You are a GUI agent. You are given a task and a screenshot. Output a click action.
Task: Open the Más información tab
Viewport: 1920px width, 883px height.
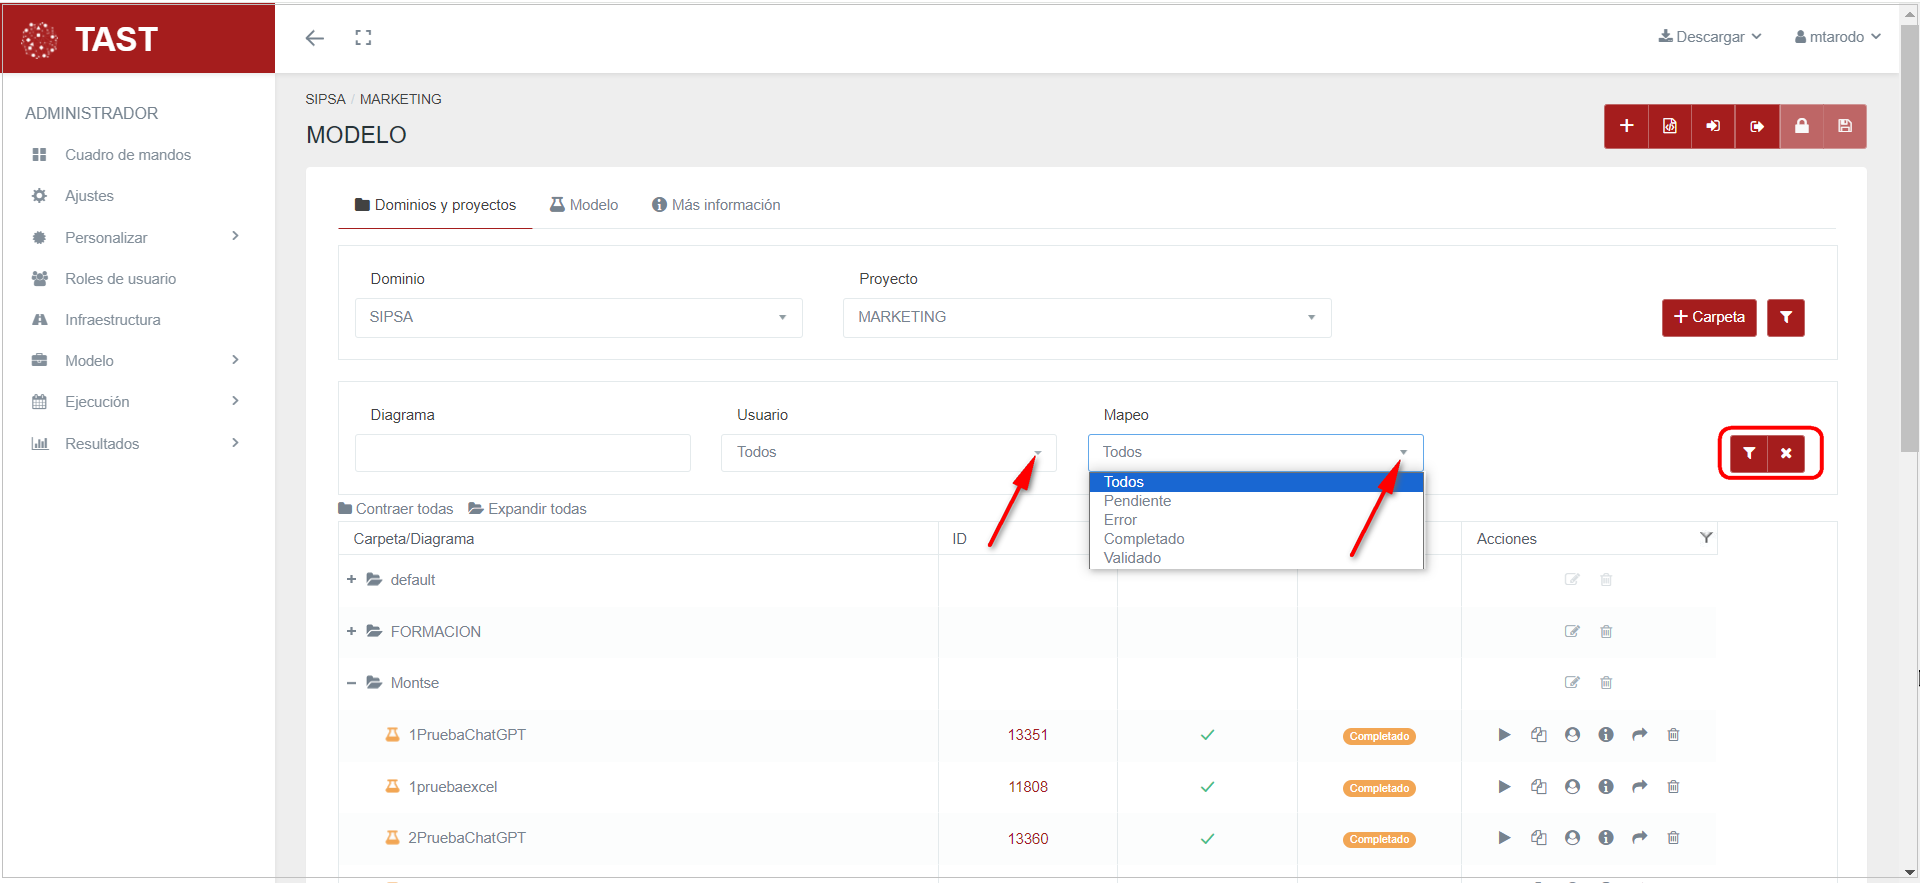[716, 205]
